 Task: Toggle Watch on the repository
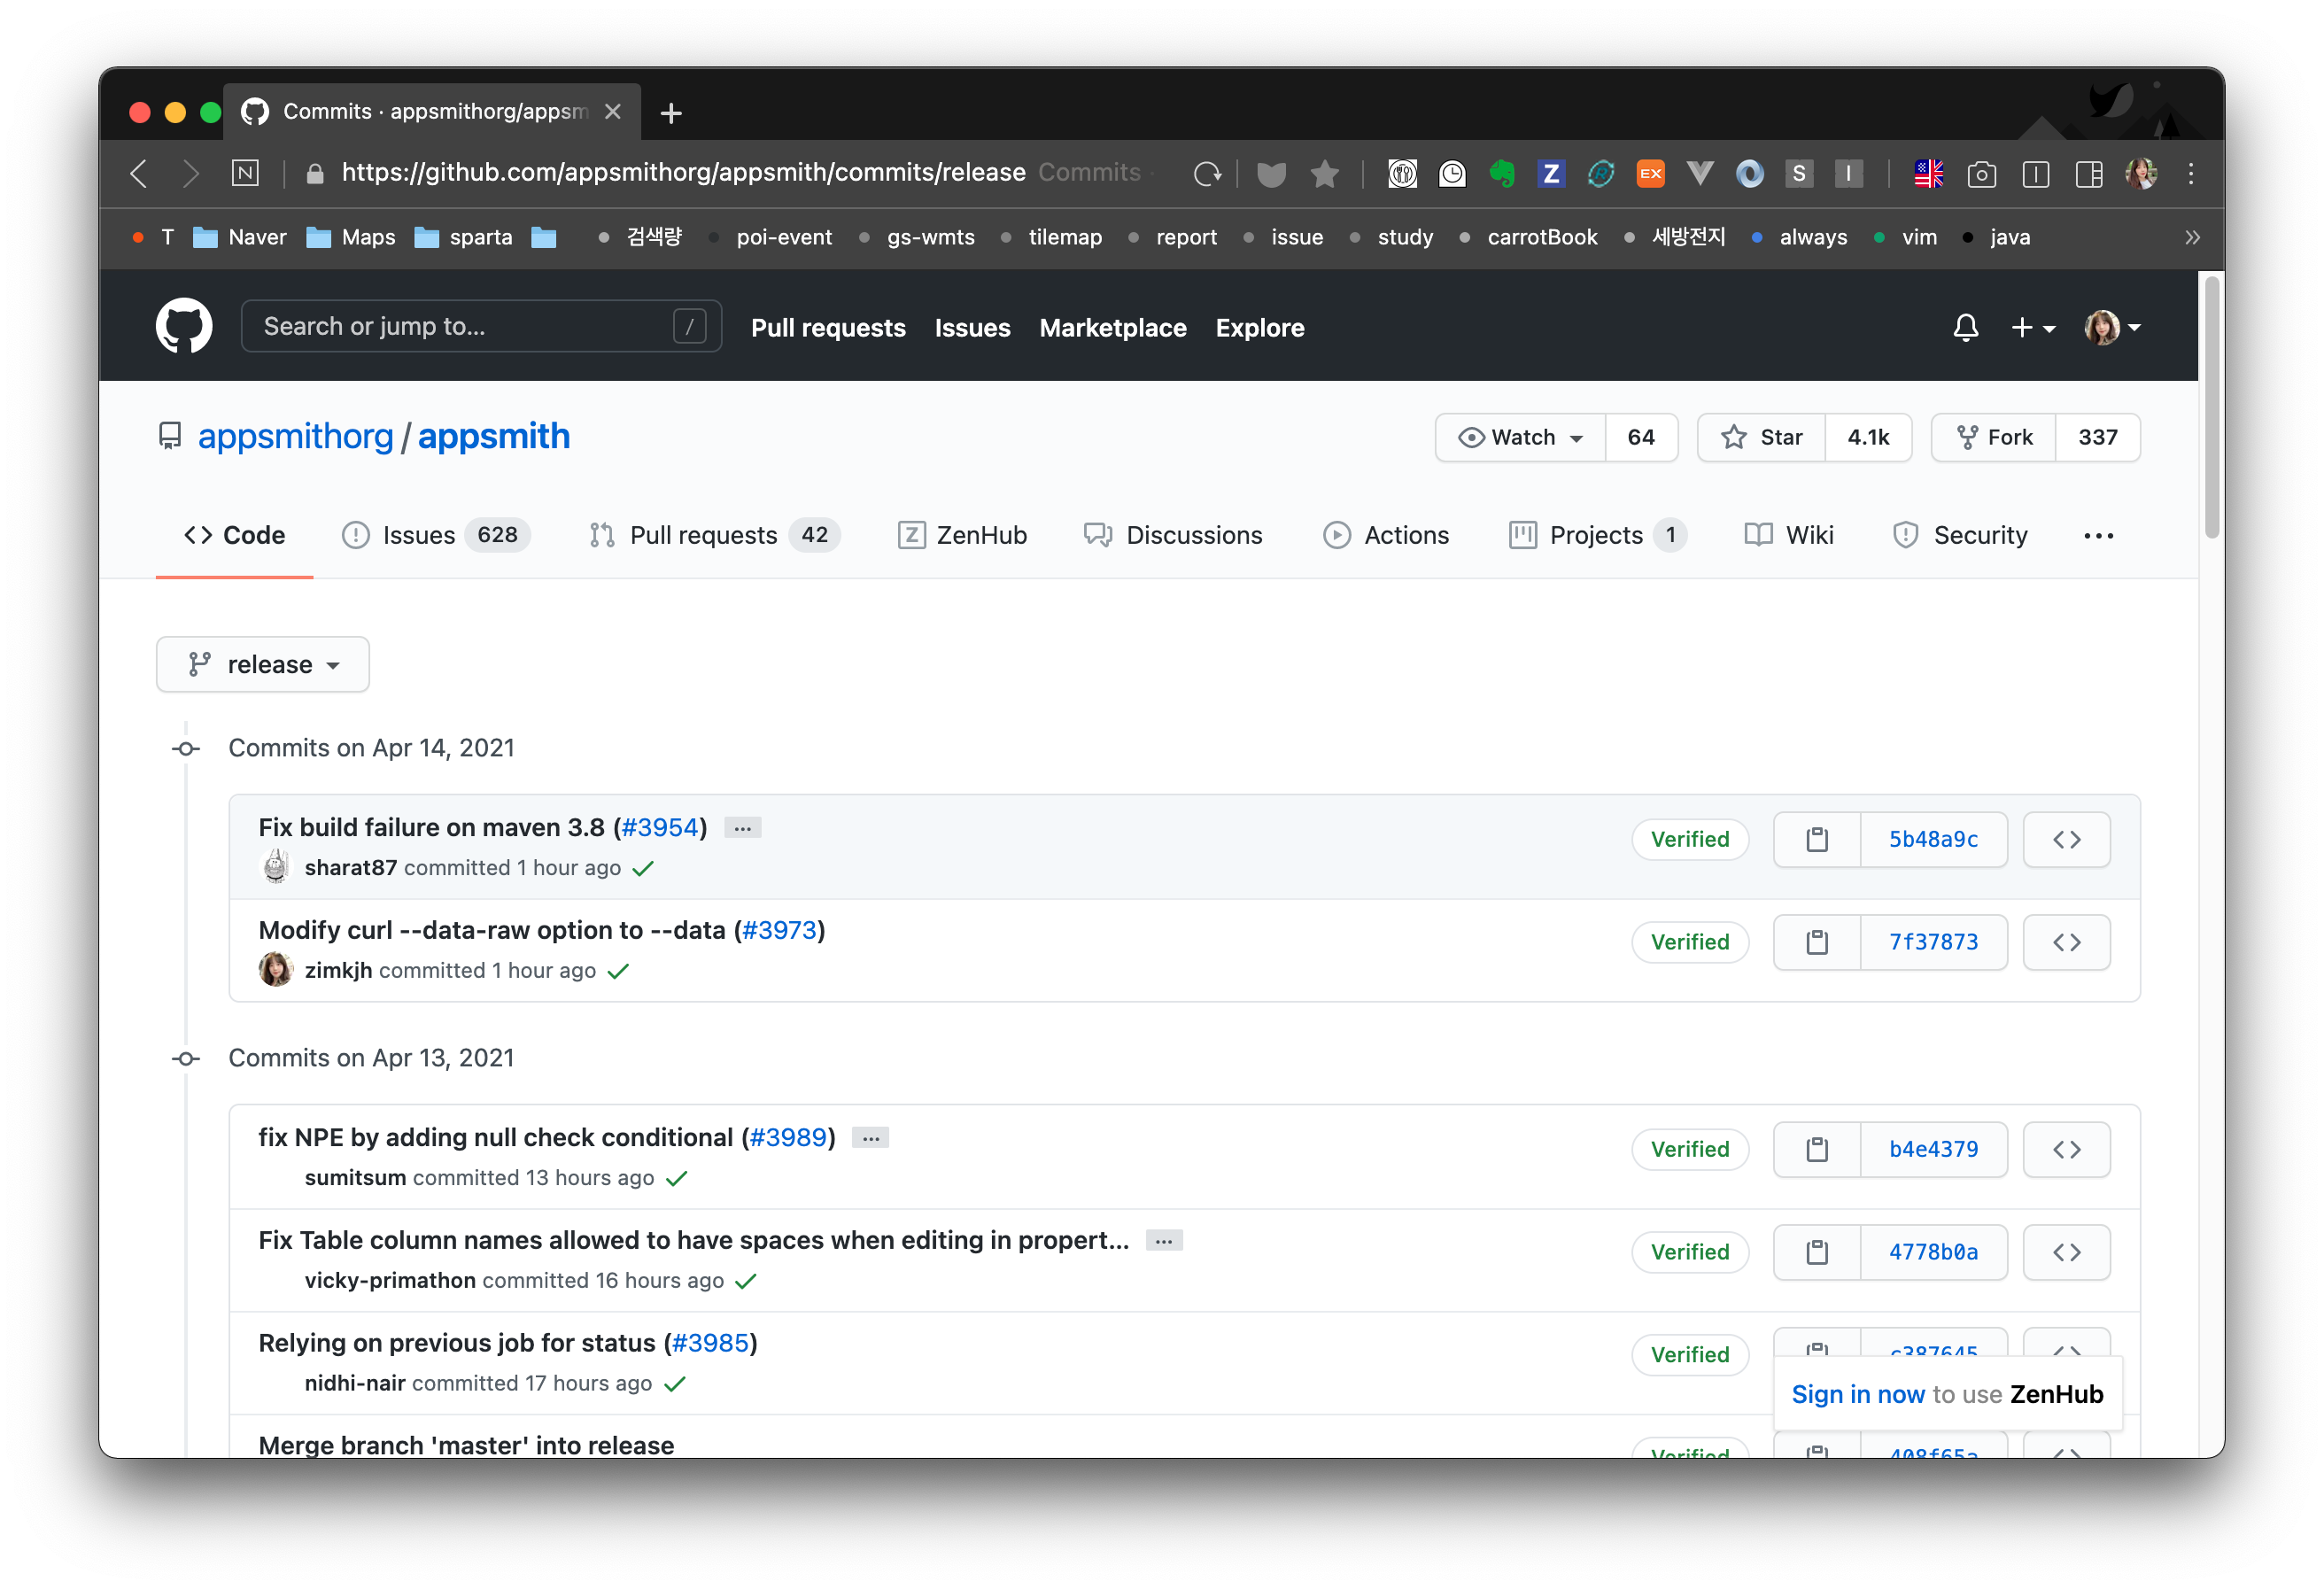(1521, 437)
